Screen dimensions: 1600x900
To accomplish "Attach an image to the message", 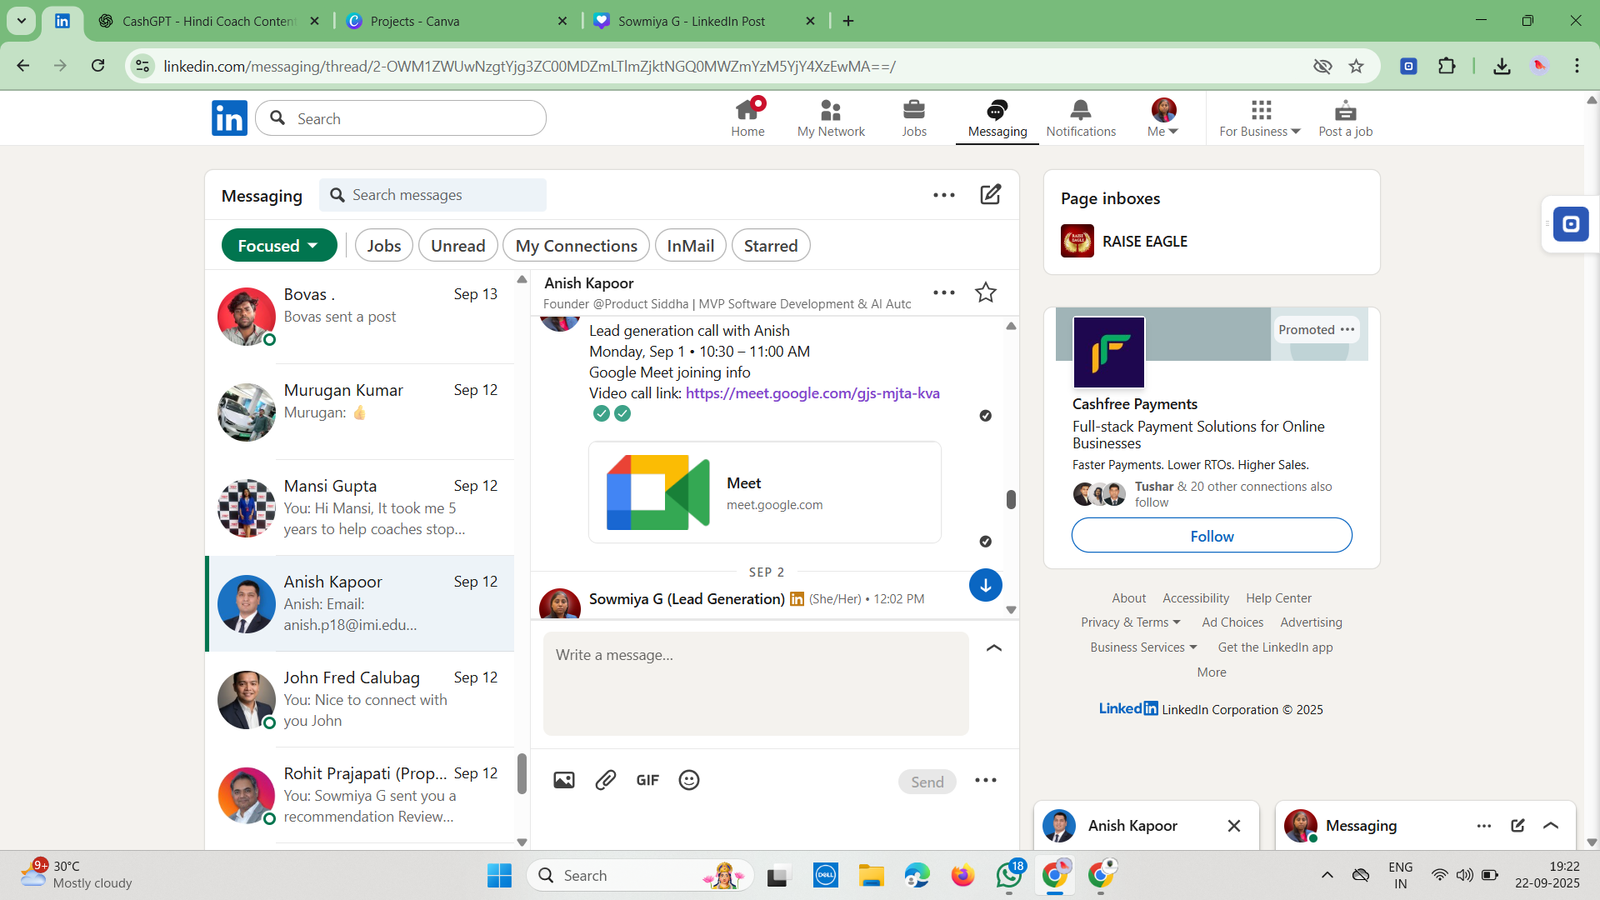I will tap(564, 781).
